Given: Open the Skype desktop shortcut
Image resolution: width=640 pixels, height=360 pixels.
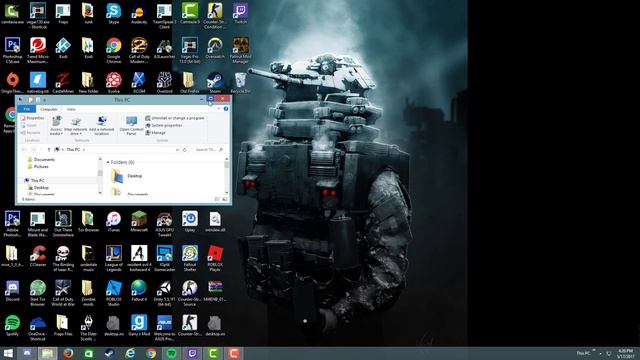Looking at the screenshot, I should (113, 13).
